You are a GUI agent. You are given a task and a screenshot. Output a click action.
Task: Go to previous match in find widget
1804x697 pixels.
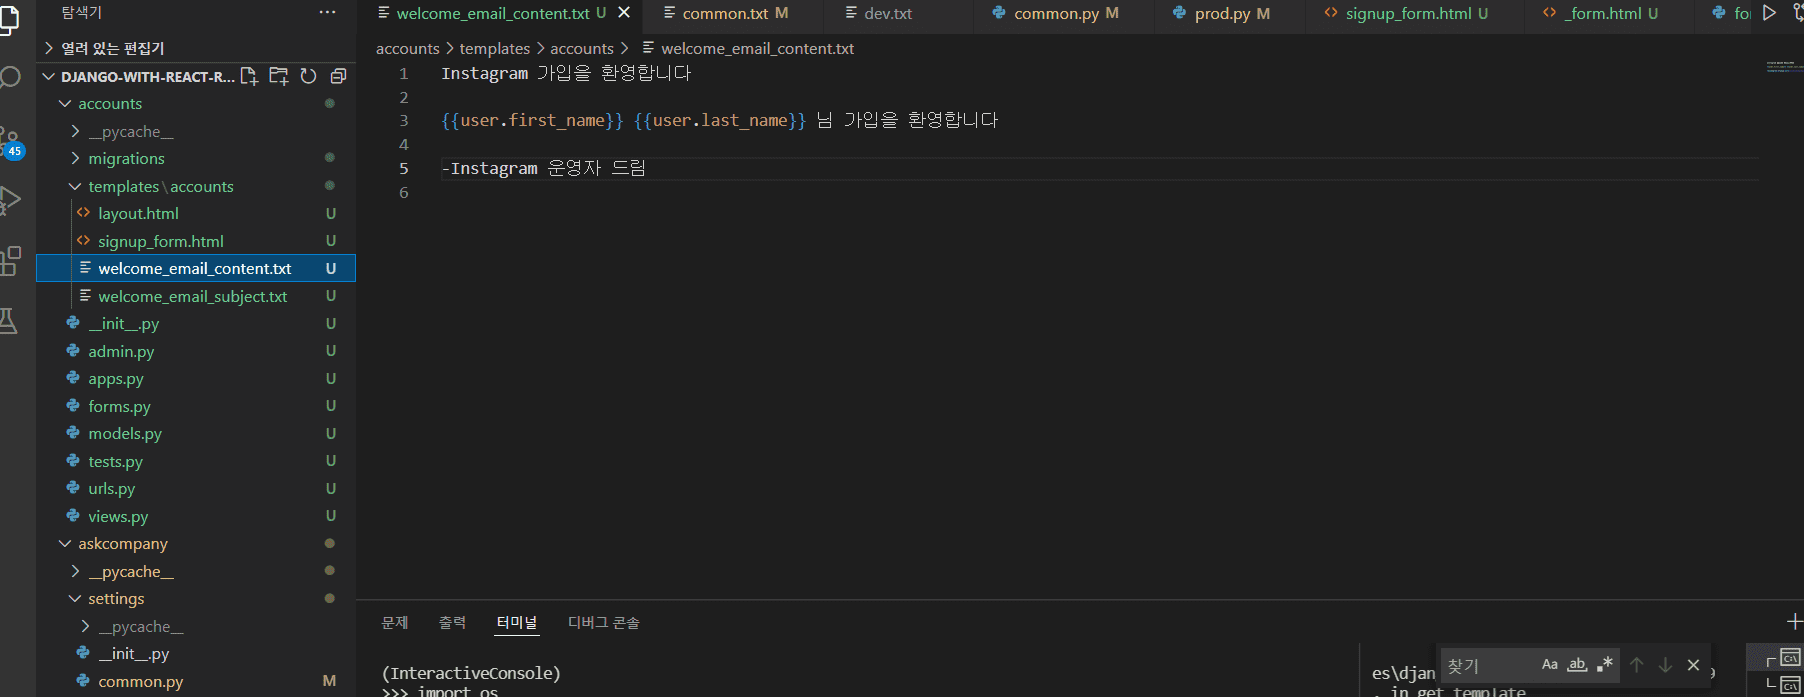tap(1636, 665)
